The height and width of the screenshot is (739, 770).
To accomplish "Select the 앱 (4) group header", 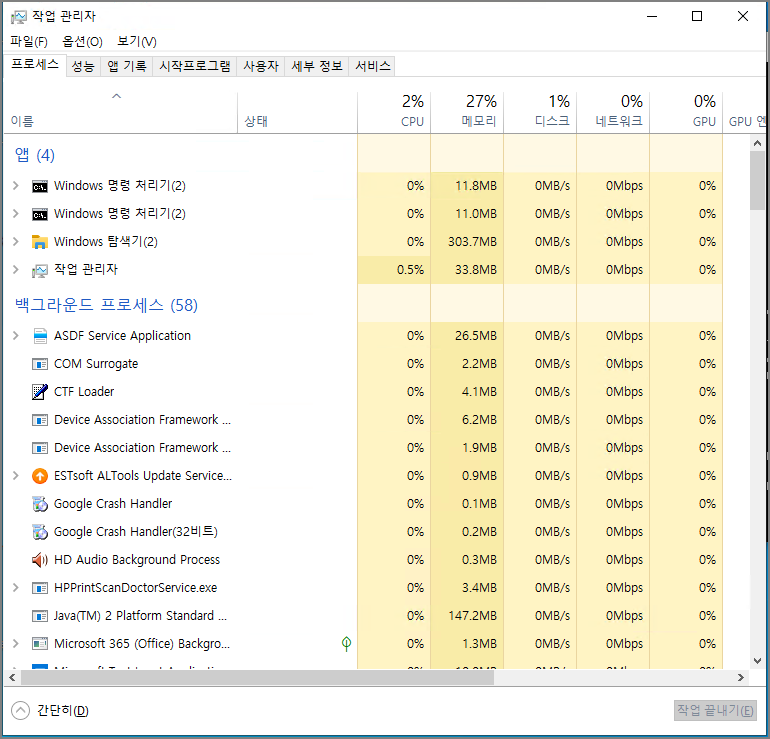I will pos(35,155).
